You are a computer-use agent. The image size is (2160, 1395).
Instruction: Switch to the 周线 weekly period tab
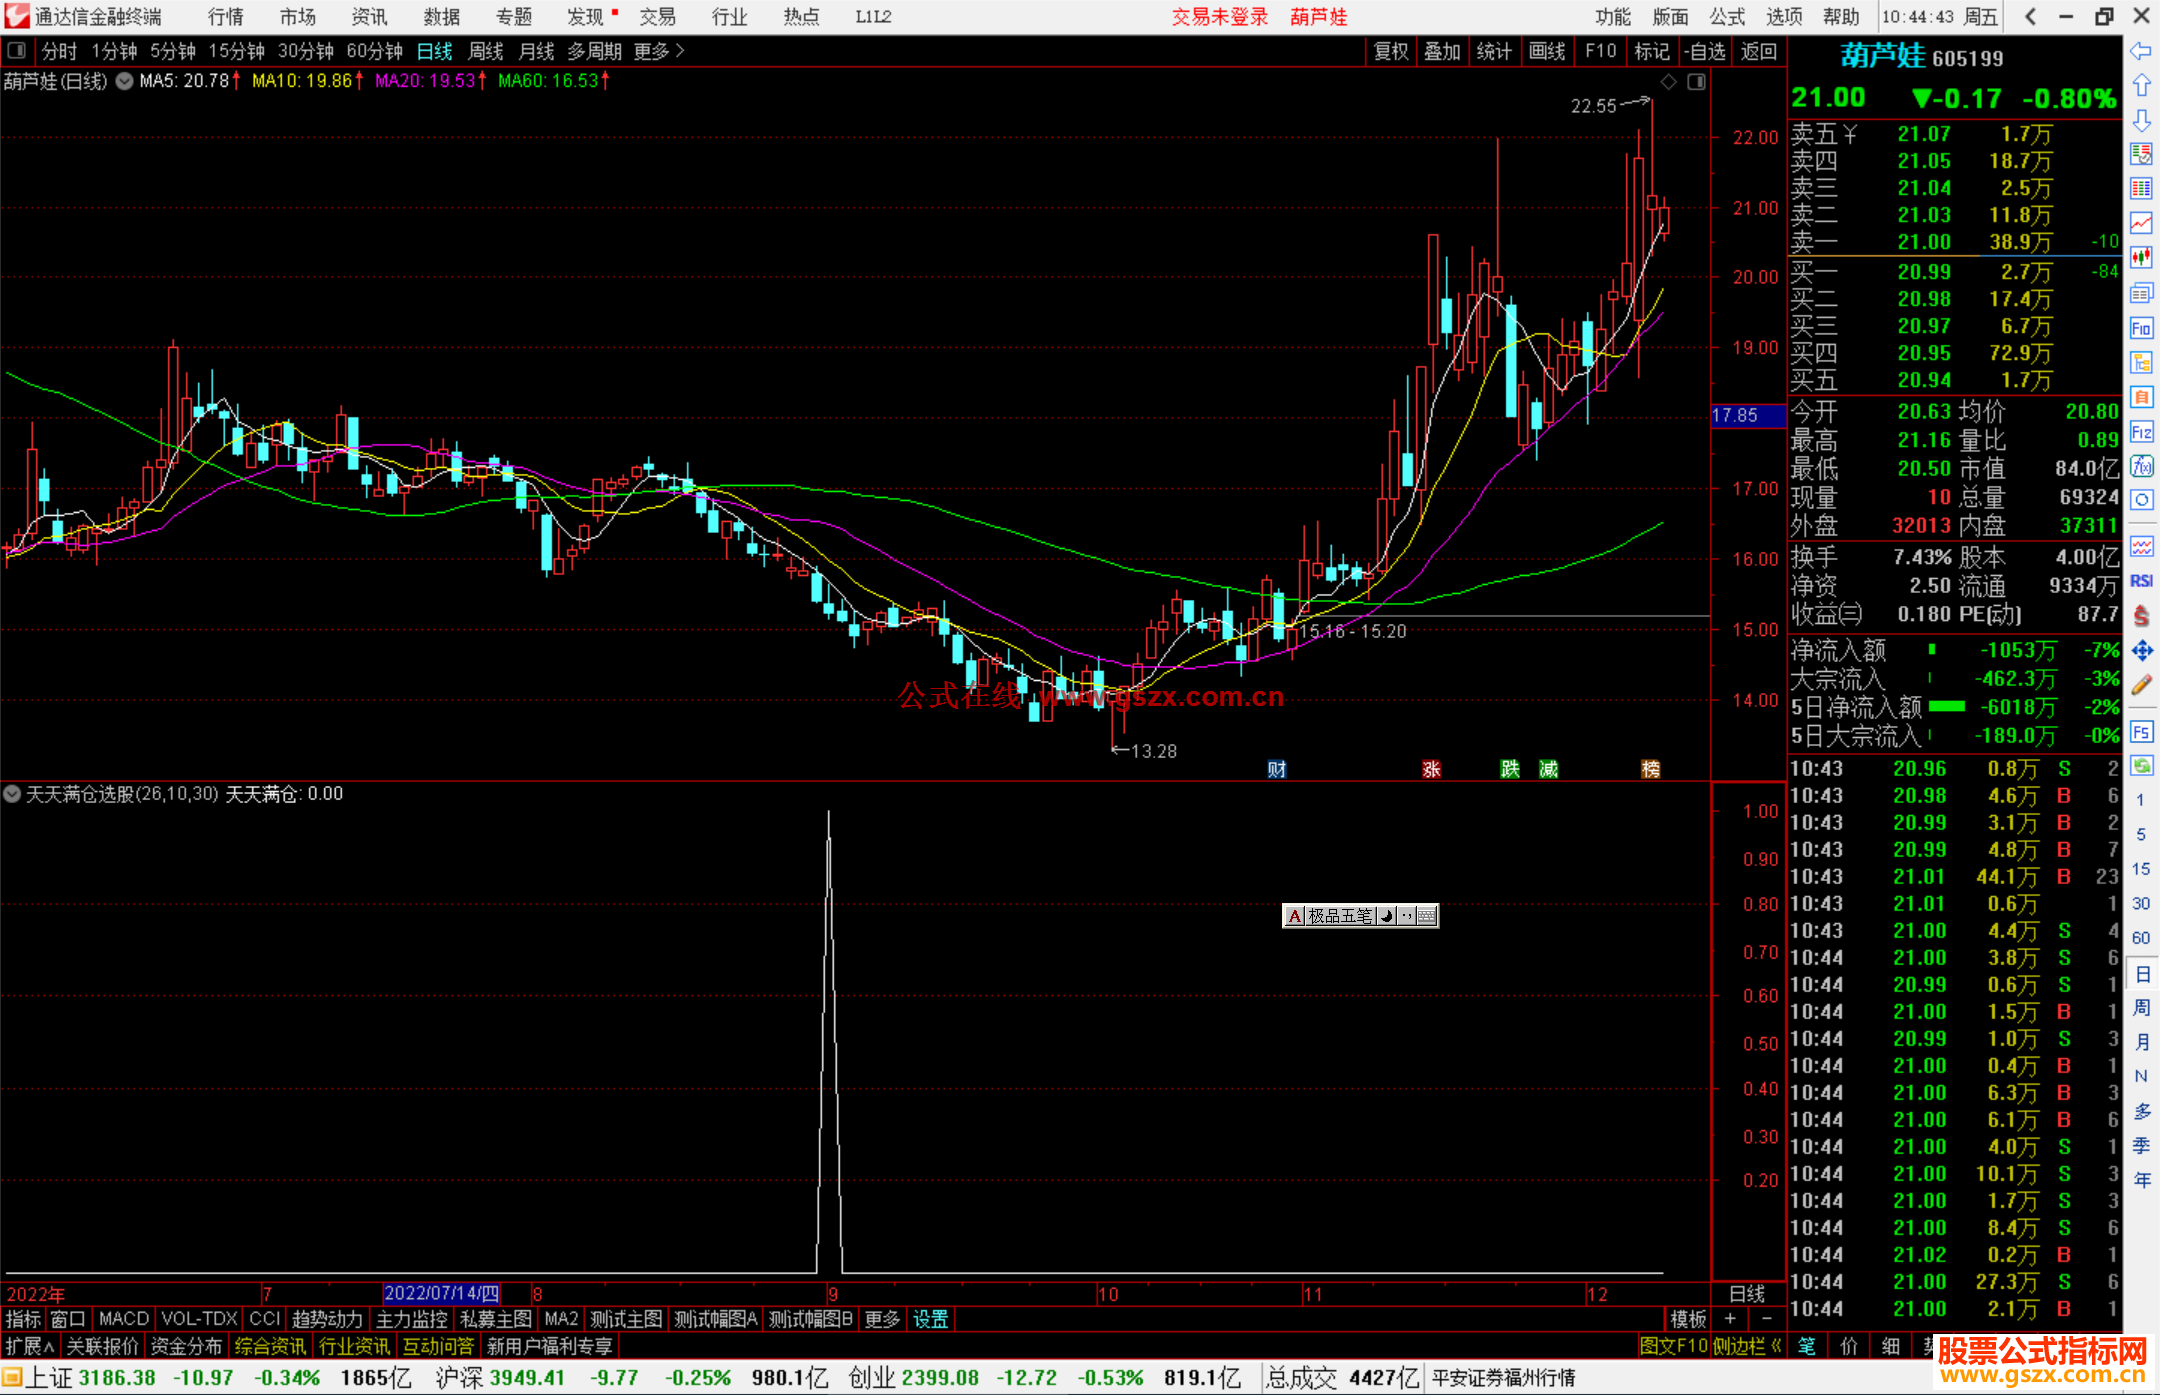(x=486, y=51)
